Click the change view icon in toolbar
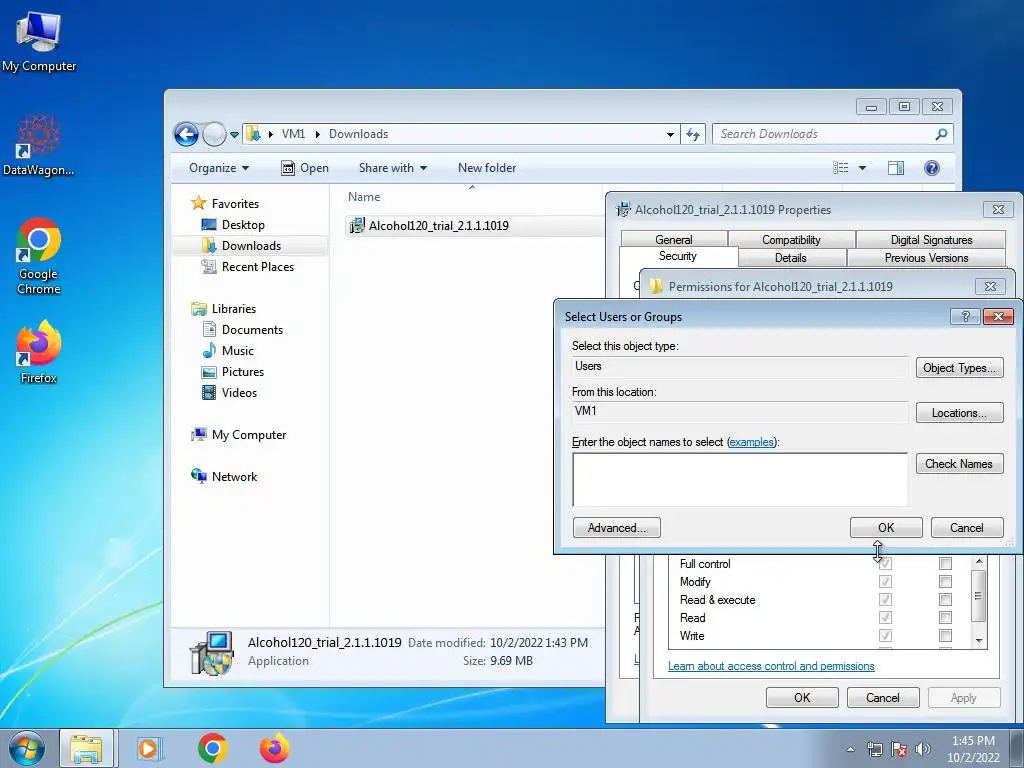The width and height of the screenshot is (1024, 768). click(840, 168)
